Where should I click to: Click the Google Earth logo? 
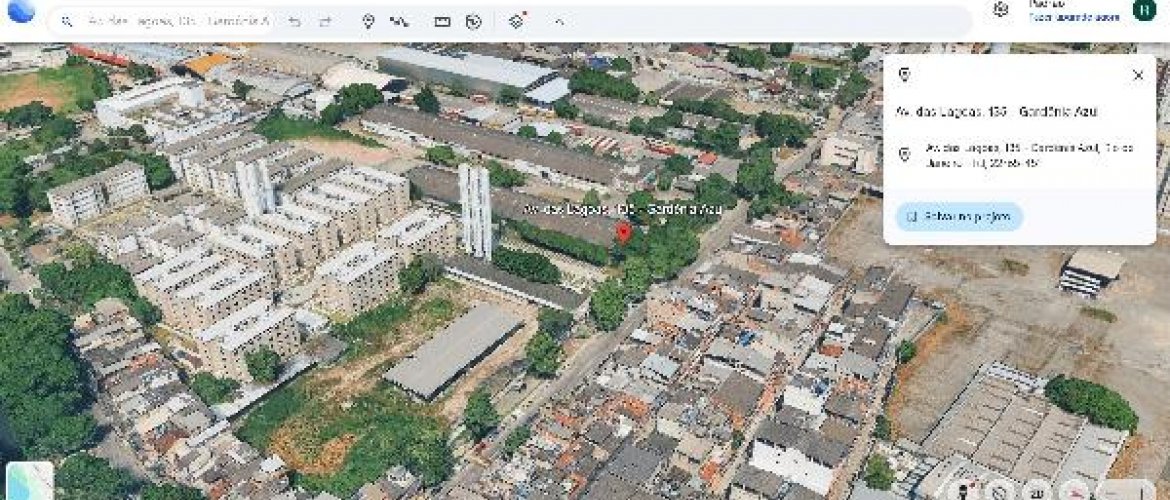(20, 10)
